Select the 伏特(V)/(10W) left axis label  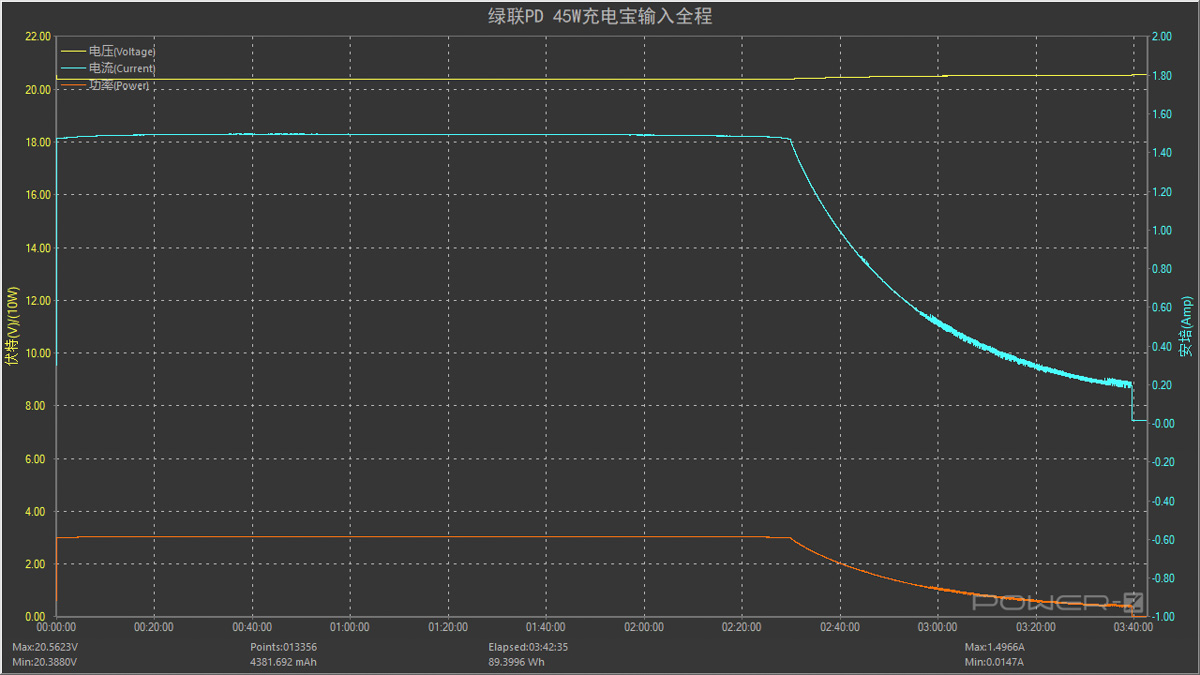click(12, 327)
